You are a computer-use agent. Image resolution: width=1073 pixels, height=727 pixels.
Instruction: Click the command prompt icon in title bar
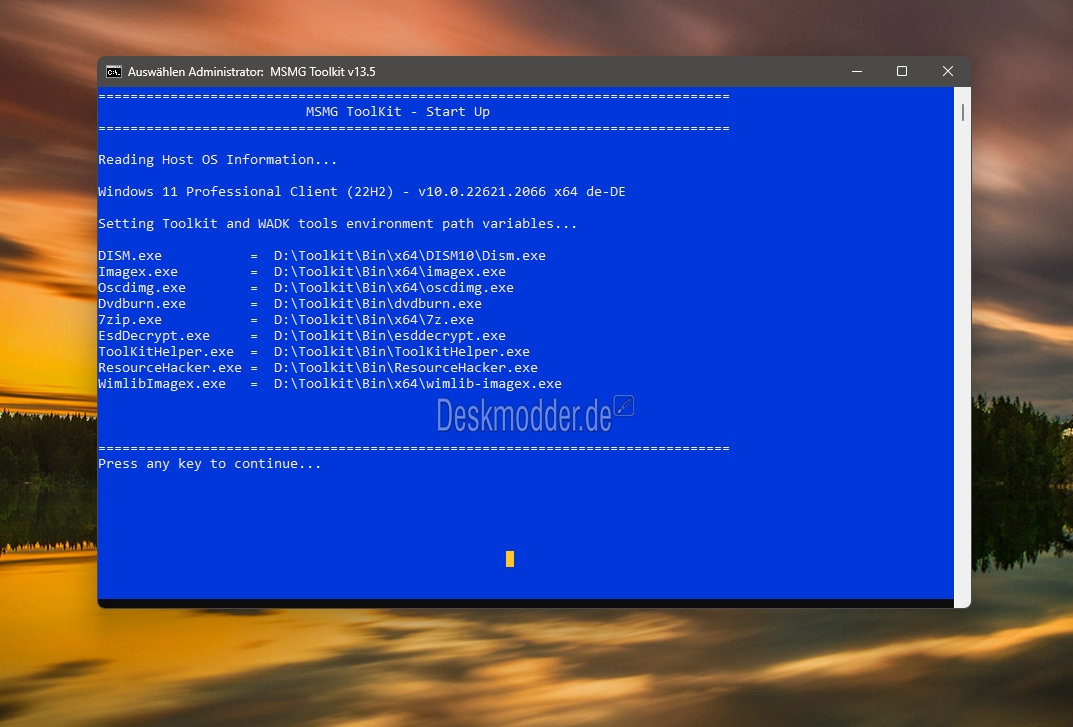pyautogui.click(x=114, y=72)
